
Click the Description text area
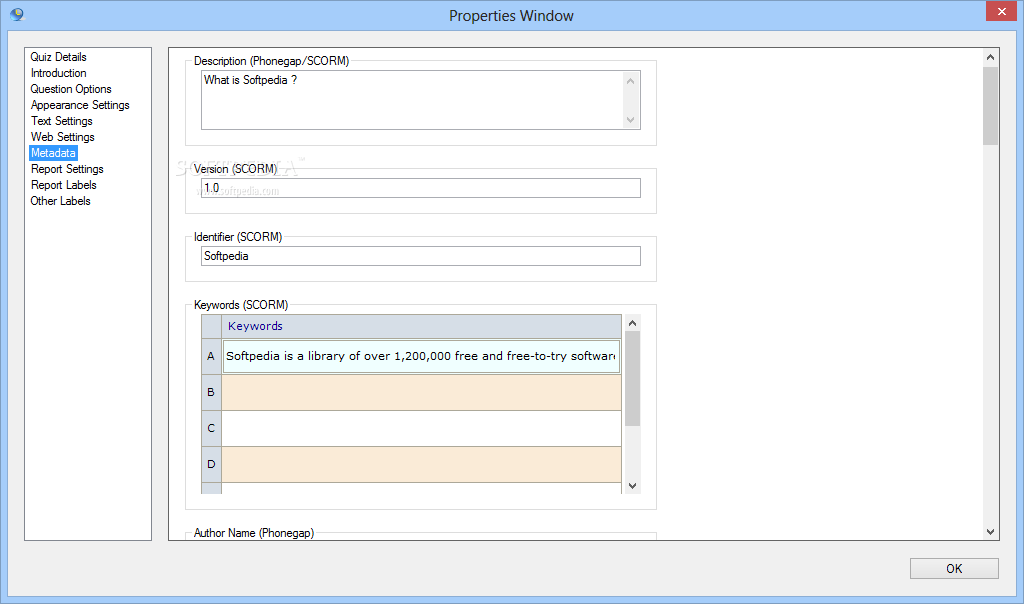click(410, 99)
